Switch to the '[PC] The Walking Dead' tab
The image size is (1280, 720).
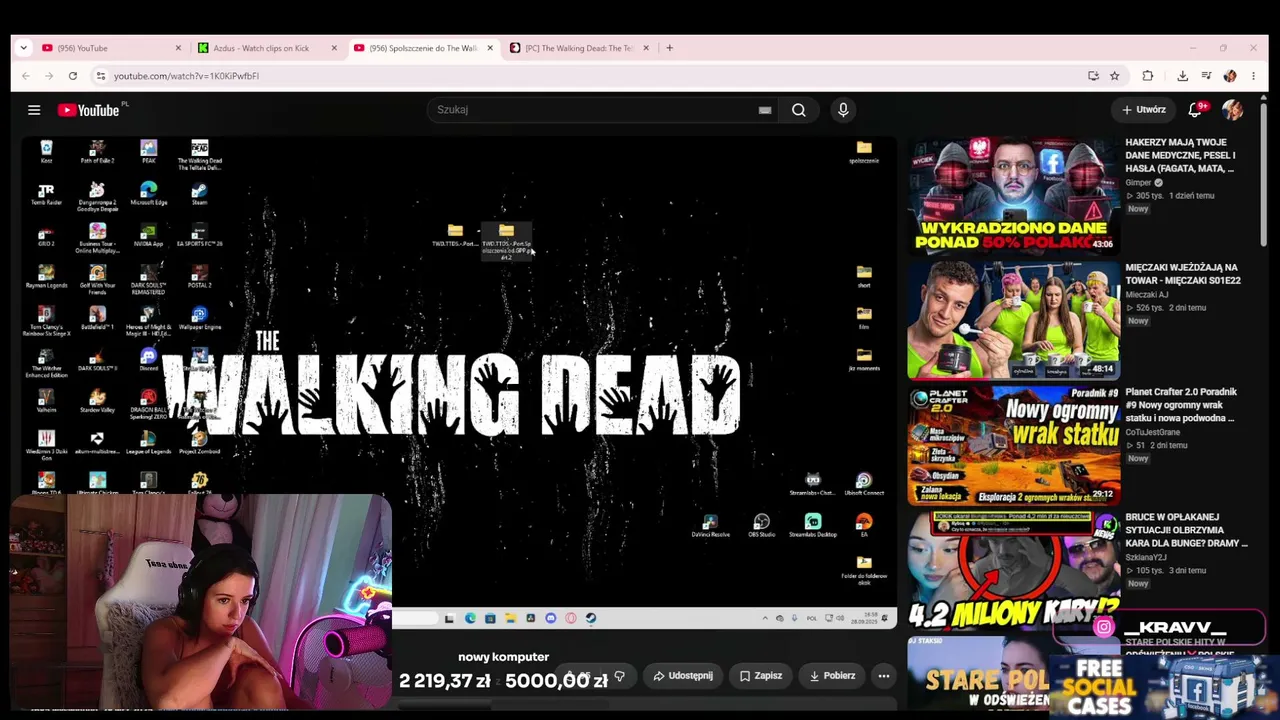pyautogui.click(x=580, y=48)
